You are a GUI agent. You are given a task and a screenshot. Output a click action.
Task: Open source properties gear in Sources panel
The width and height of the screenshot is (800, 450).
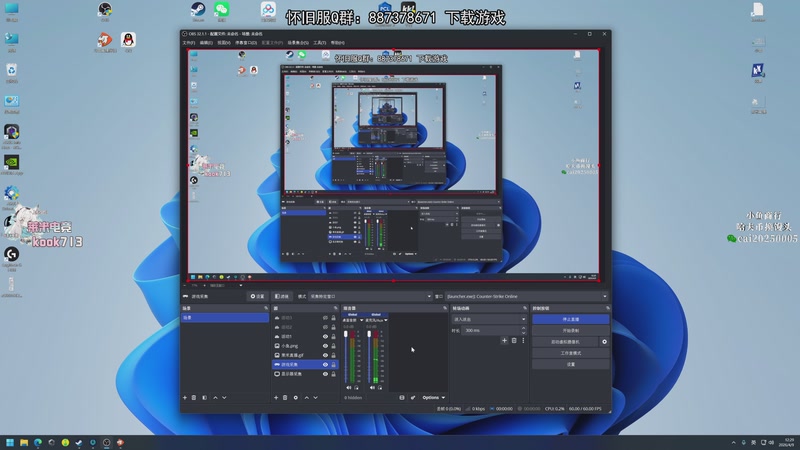[295, 397]
